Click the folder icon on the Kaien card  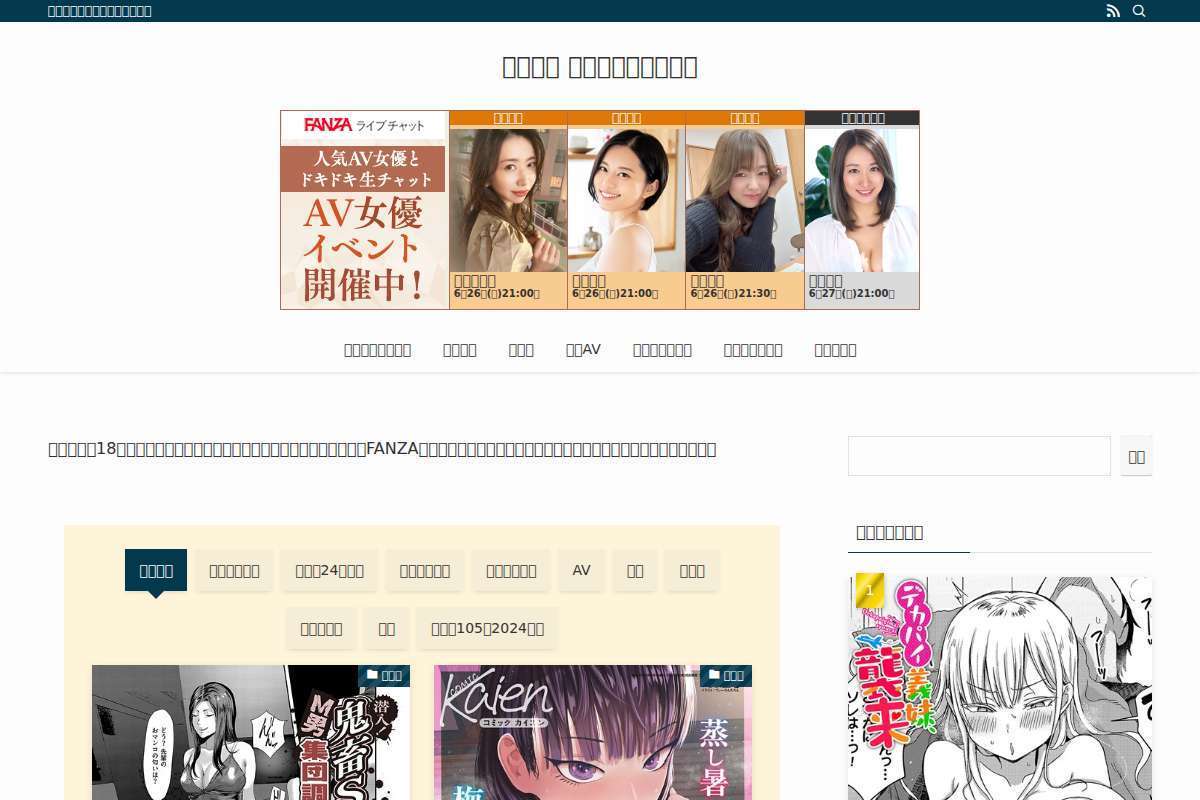tap(715, 675)
